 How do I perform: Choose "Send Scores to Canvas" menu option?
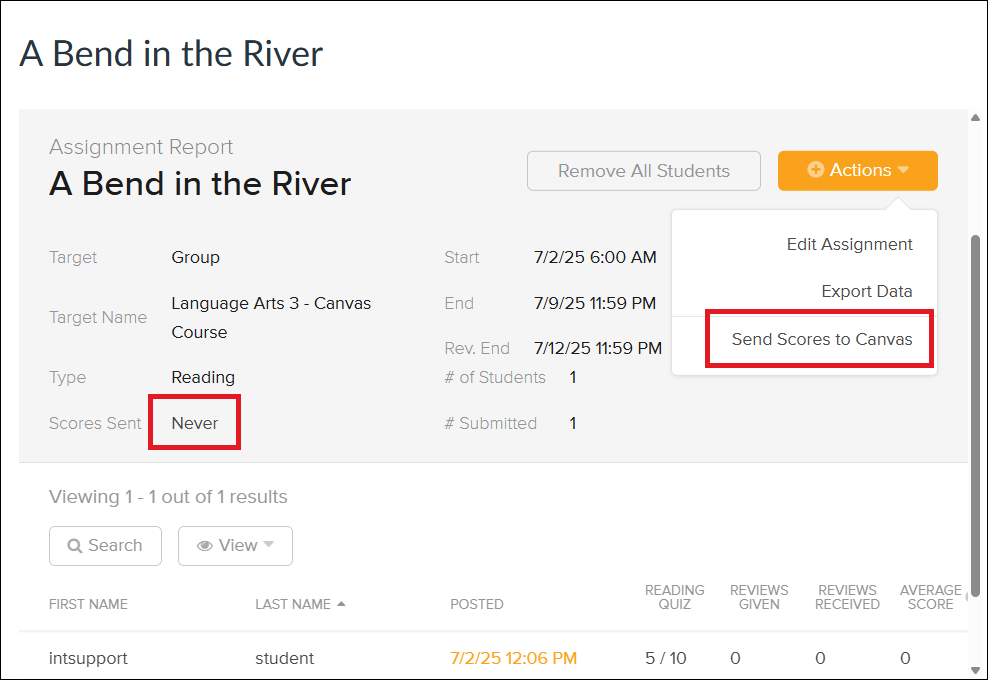point(819,339)
